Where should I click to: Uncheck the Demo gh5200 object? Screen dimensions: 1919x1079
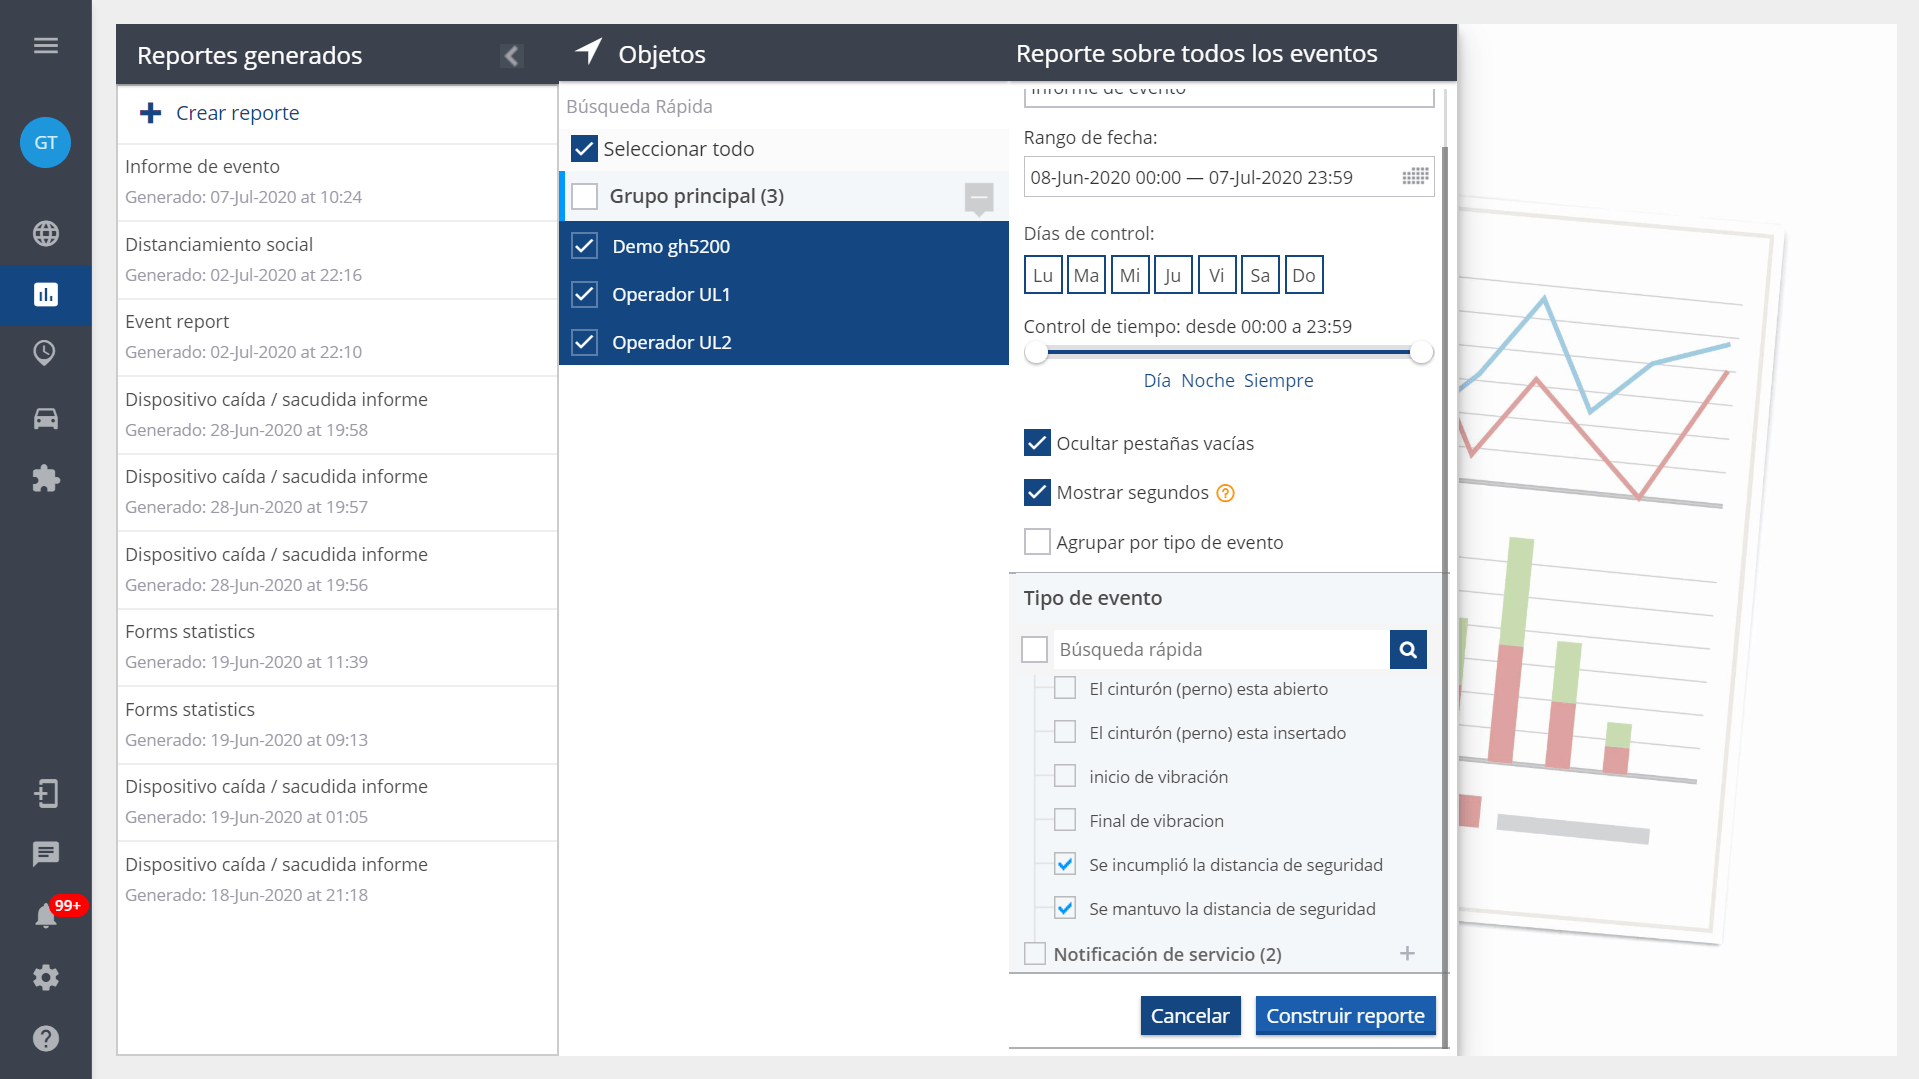[x=584, y=246]
